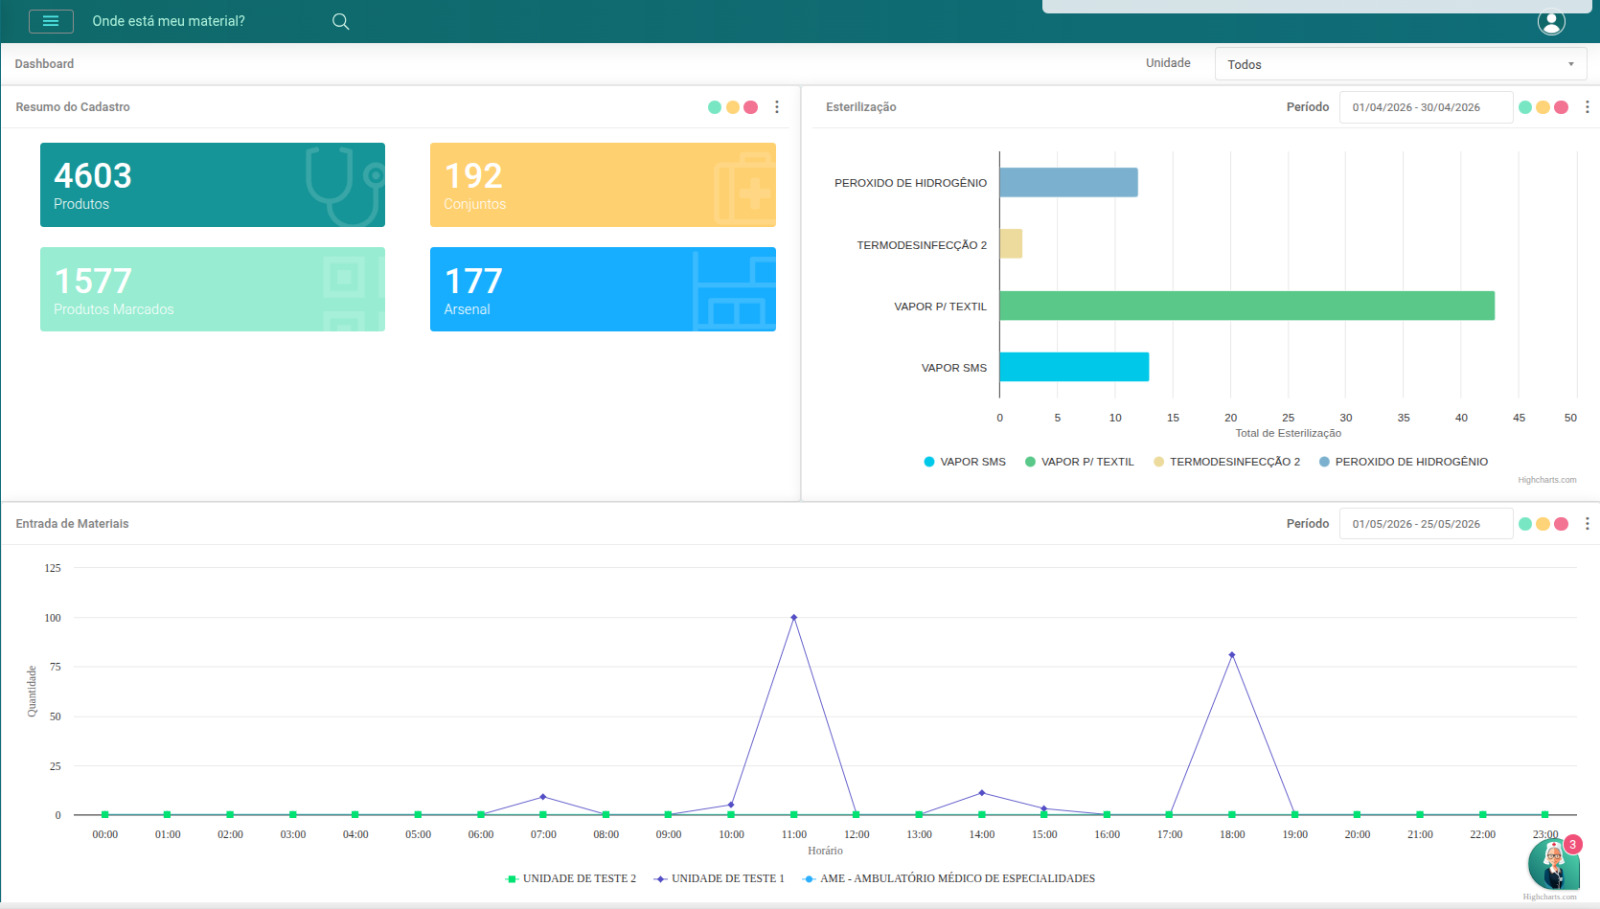Click the TERMODESINFECÇÃO 2 bar

point(1011,244)
